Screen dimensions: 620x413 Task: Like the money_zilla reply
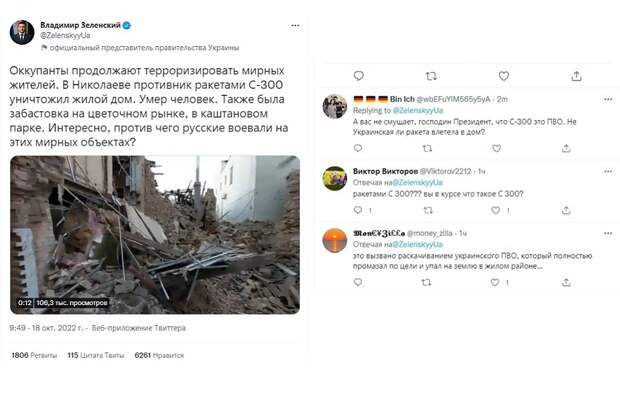tap(495, 282)
